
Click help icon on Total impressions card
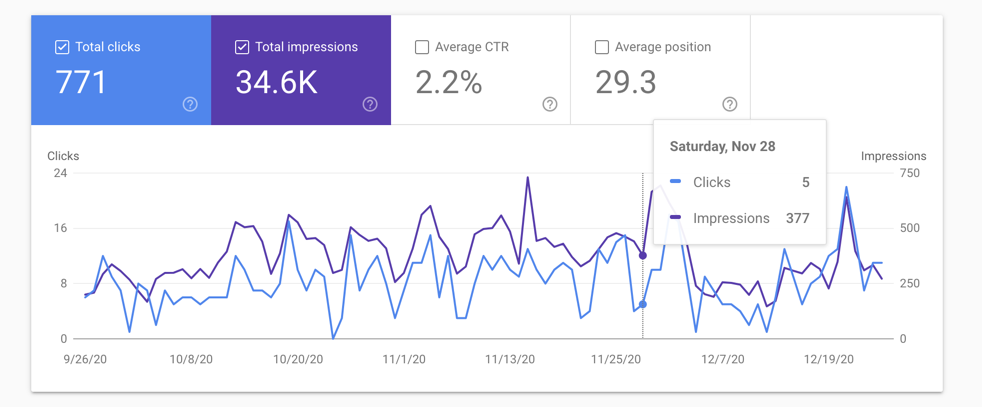click(370, 104)
